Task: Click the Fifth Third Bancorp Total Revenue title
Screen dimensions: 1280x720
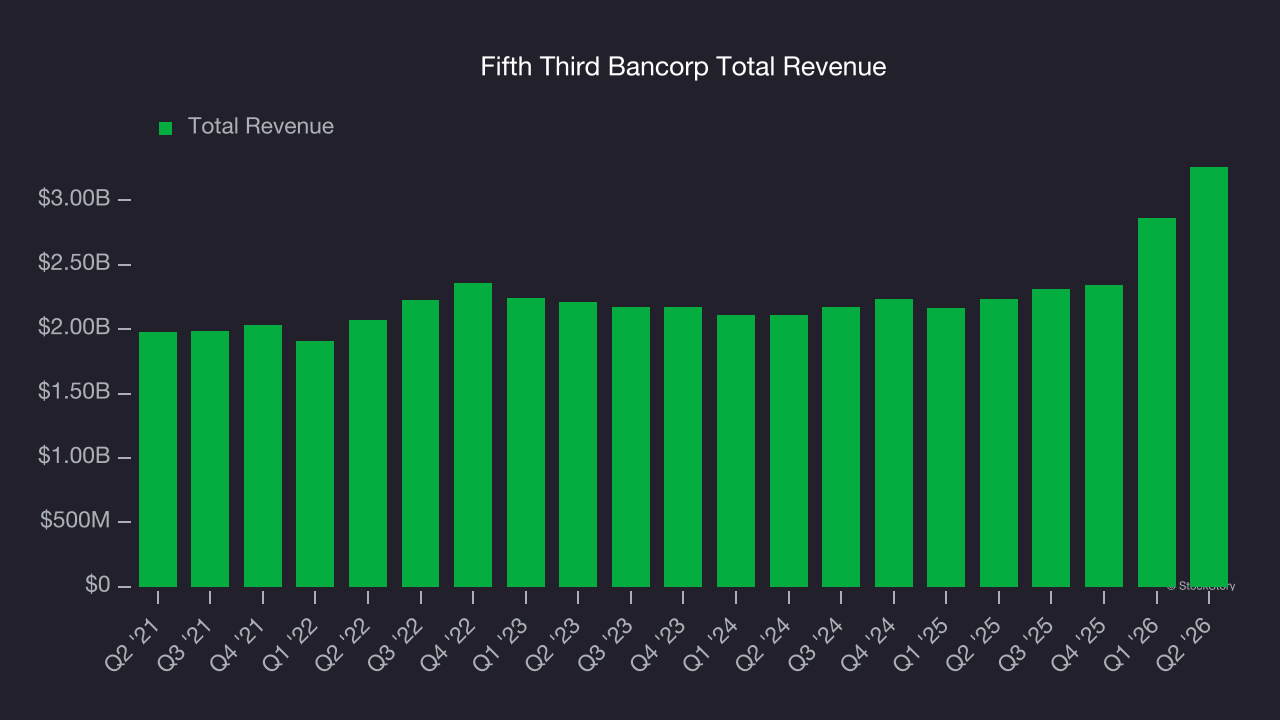Action: [x=683, y=67]
